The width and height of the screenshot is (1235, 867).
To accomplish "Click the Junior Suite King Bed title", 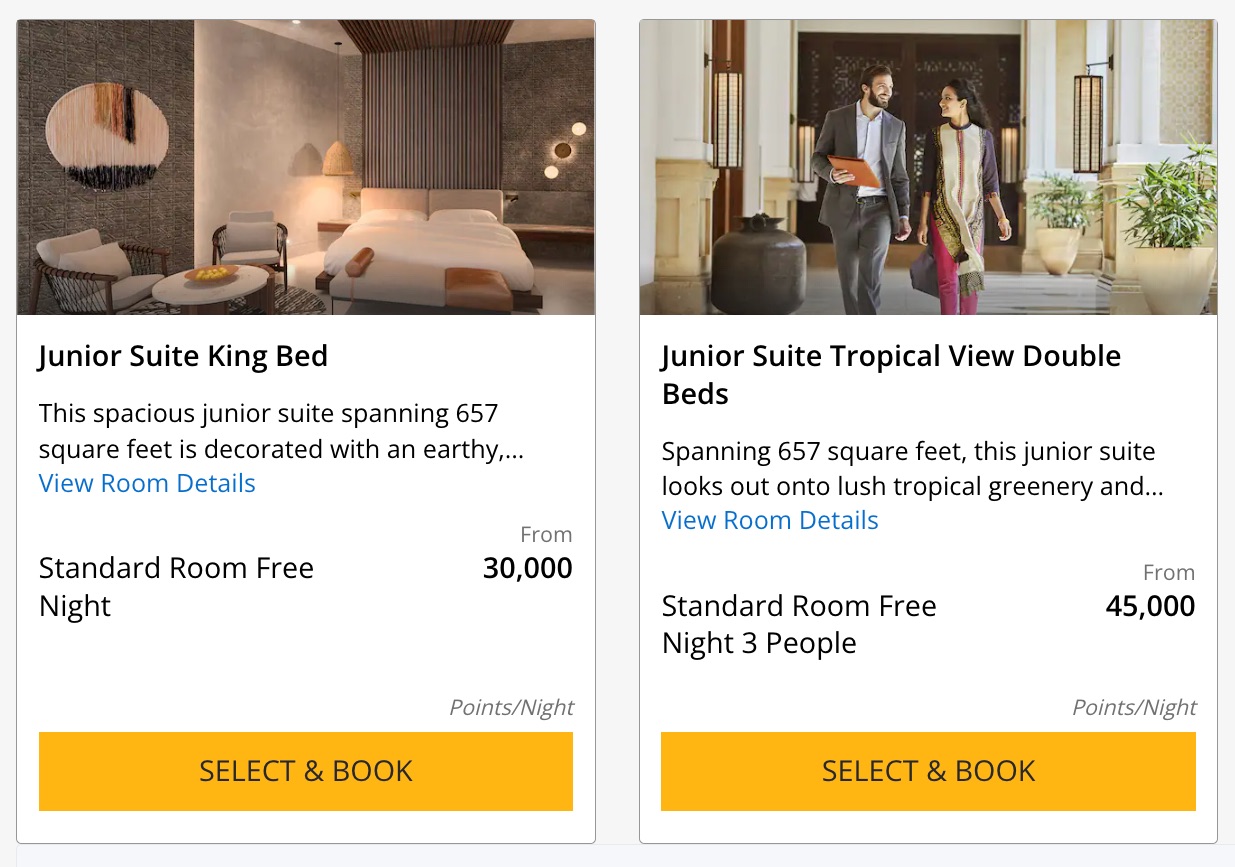I will 183,356.
